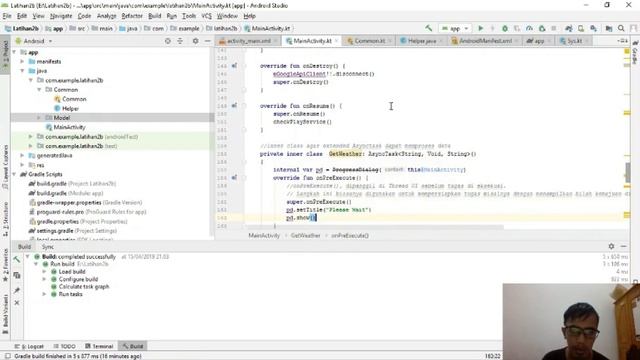Open the Tools menu

[189, 16]
